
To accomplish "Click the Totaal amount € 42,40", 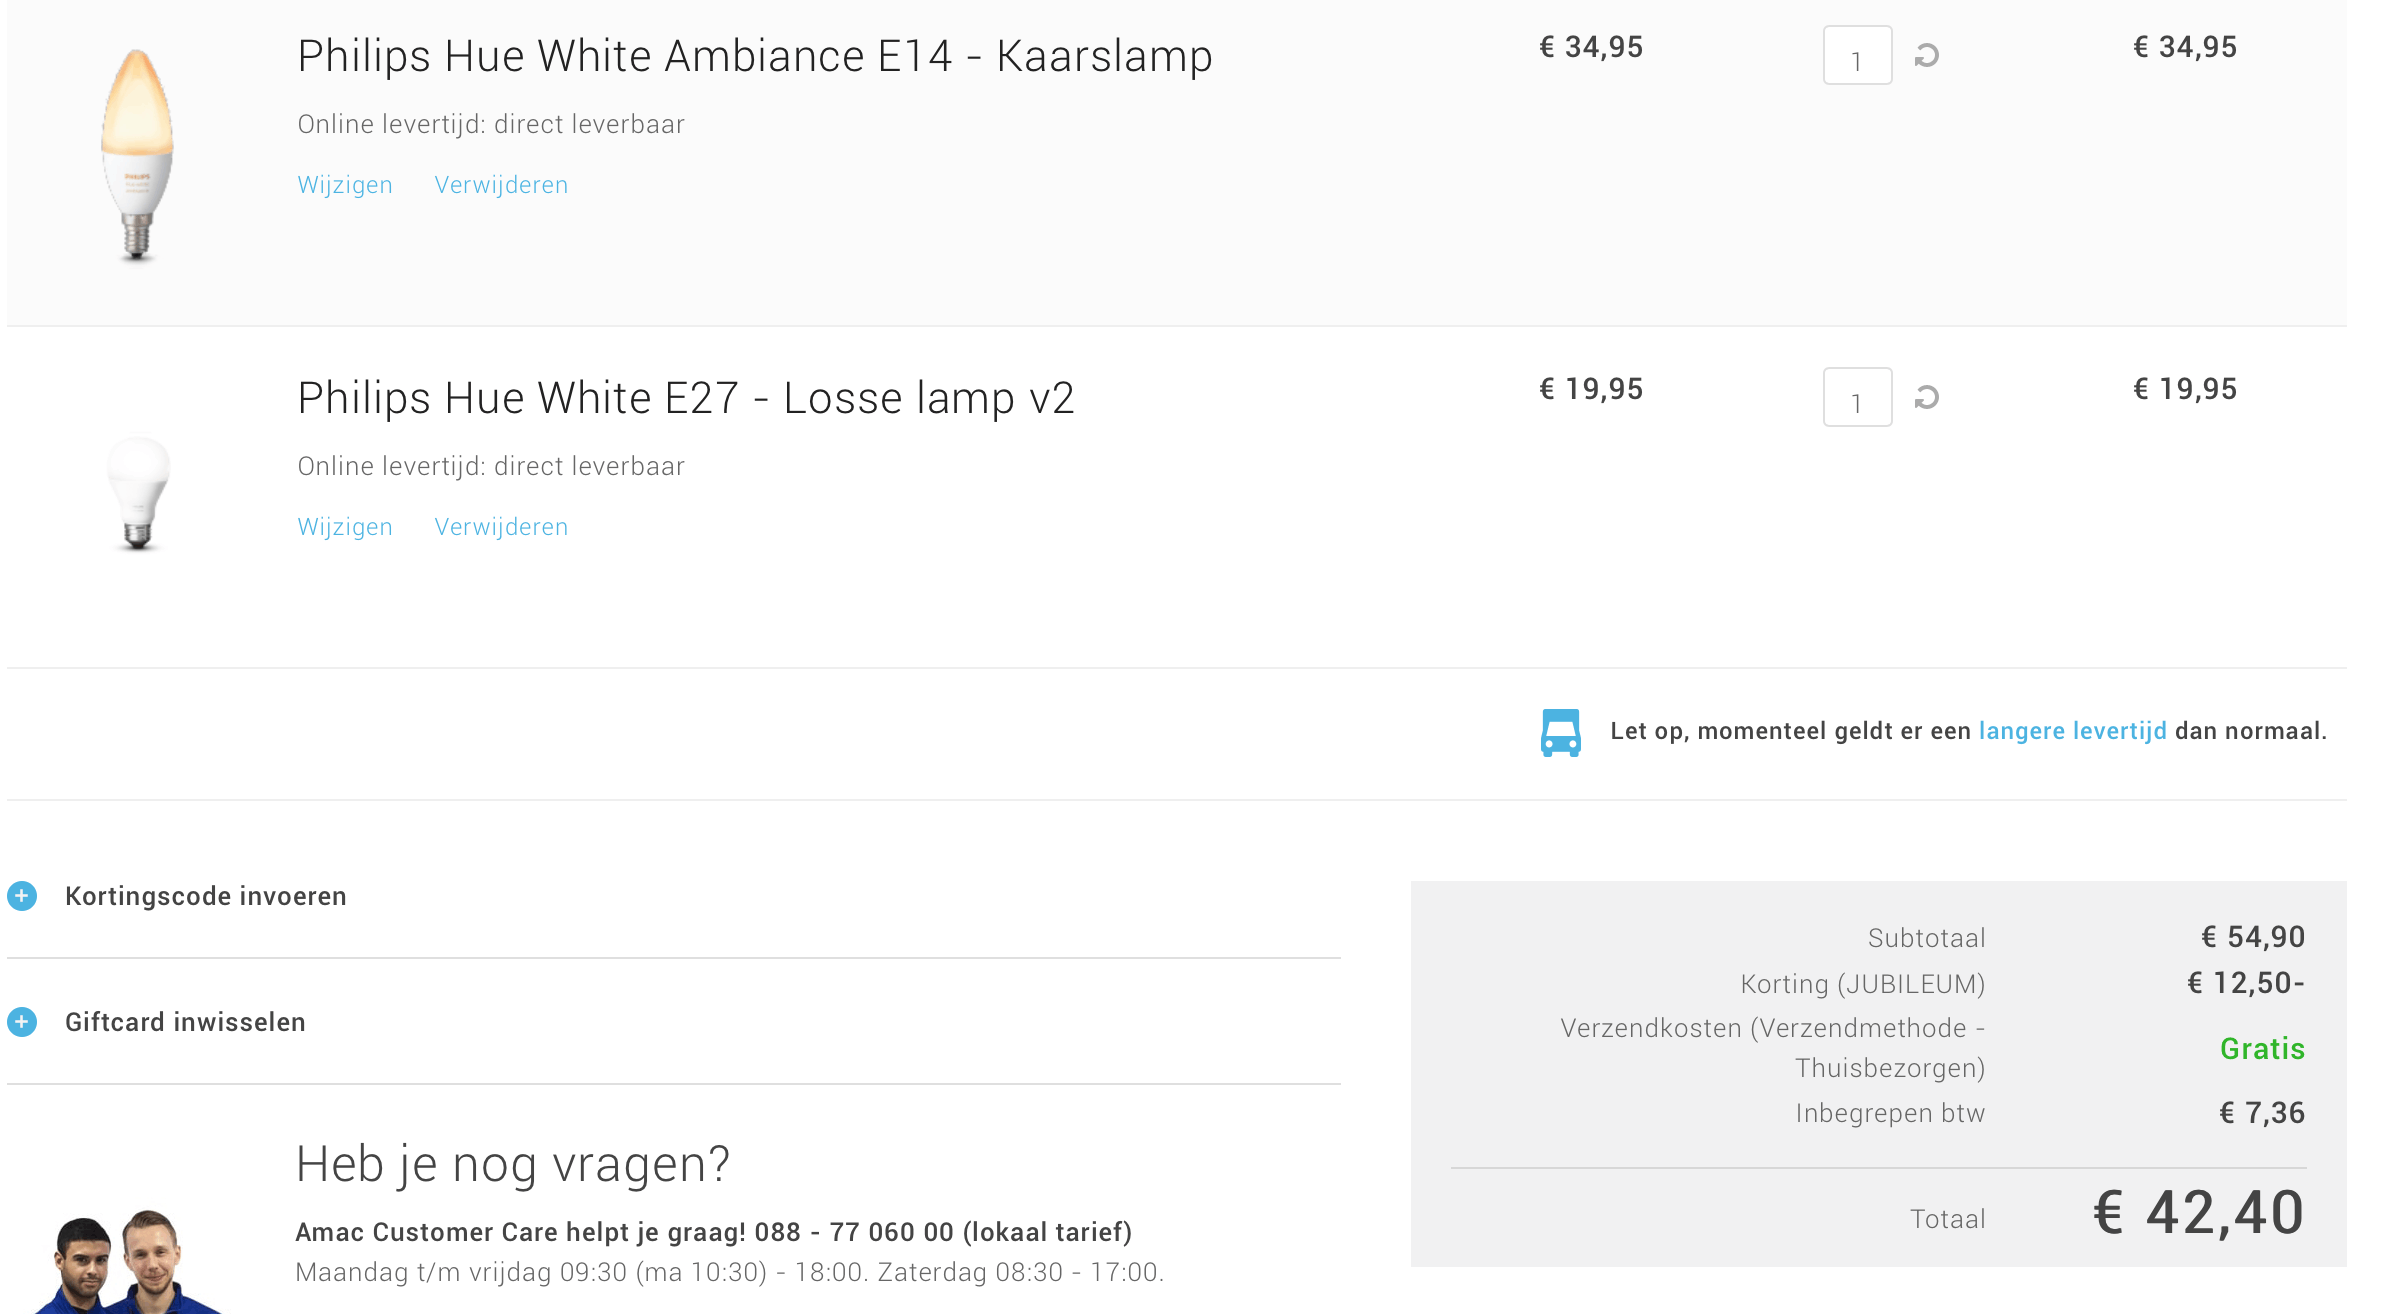I will [2198, 1213].
